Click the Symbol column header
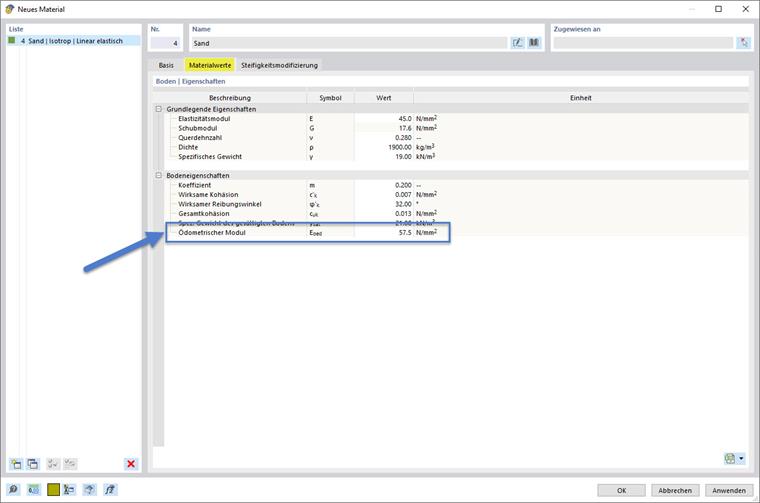This screenshot has width=760, height=503. pyautogui.click(x=330, y=98)
